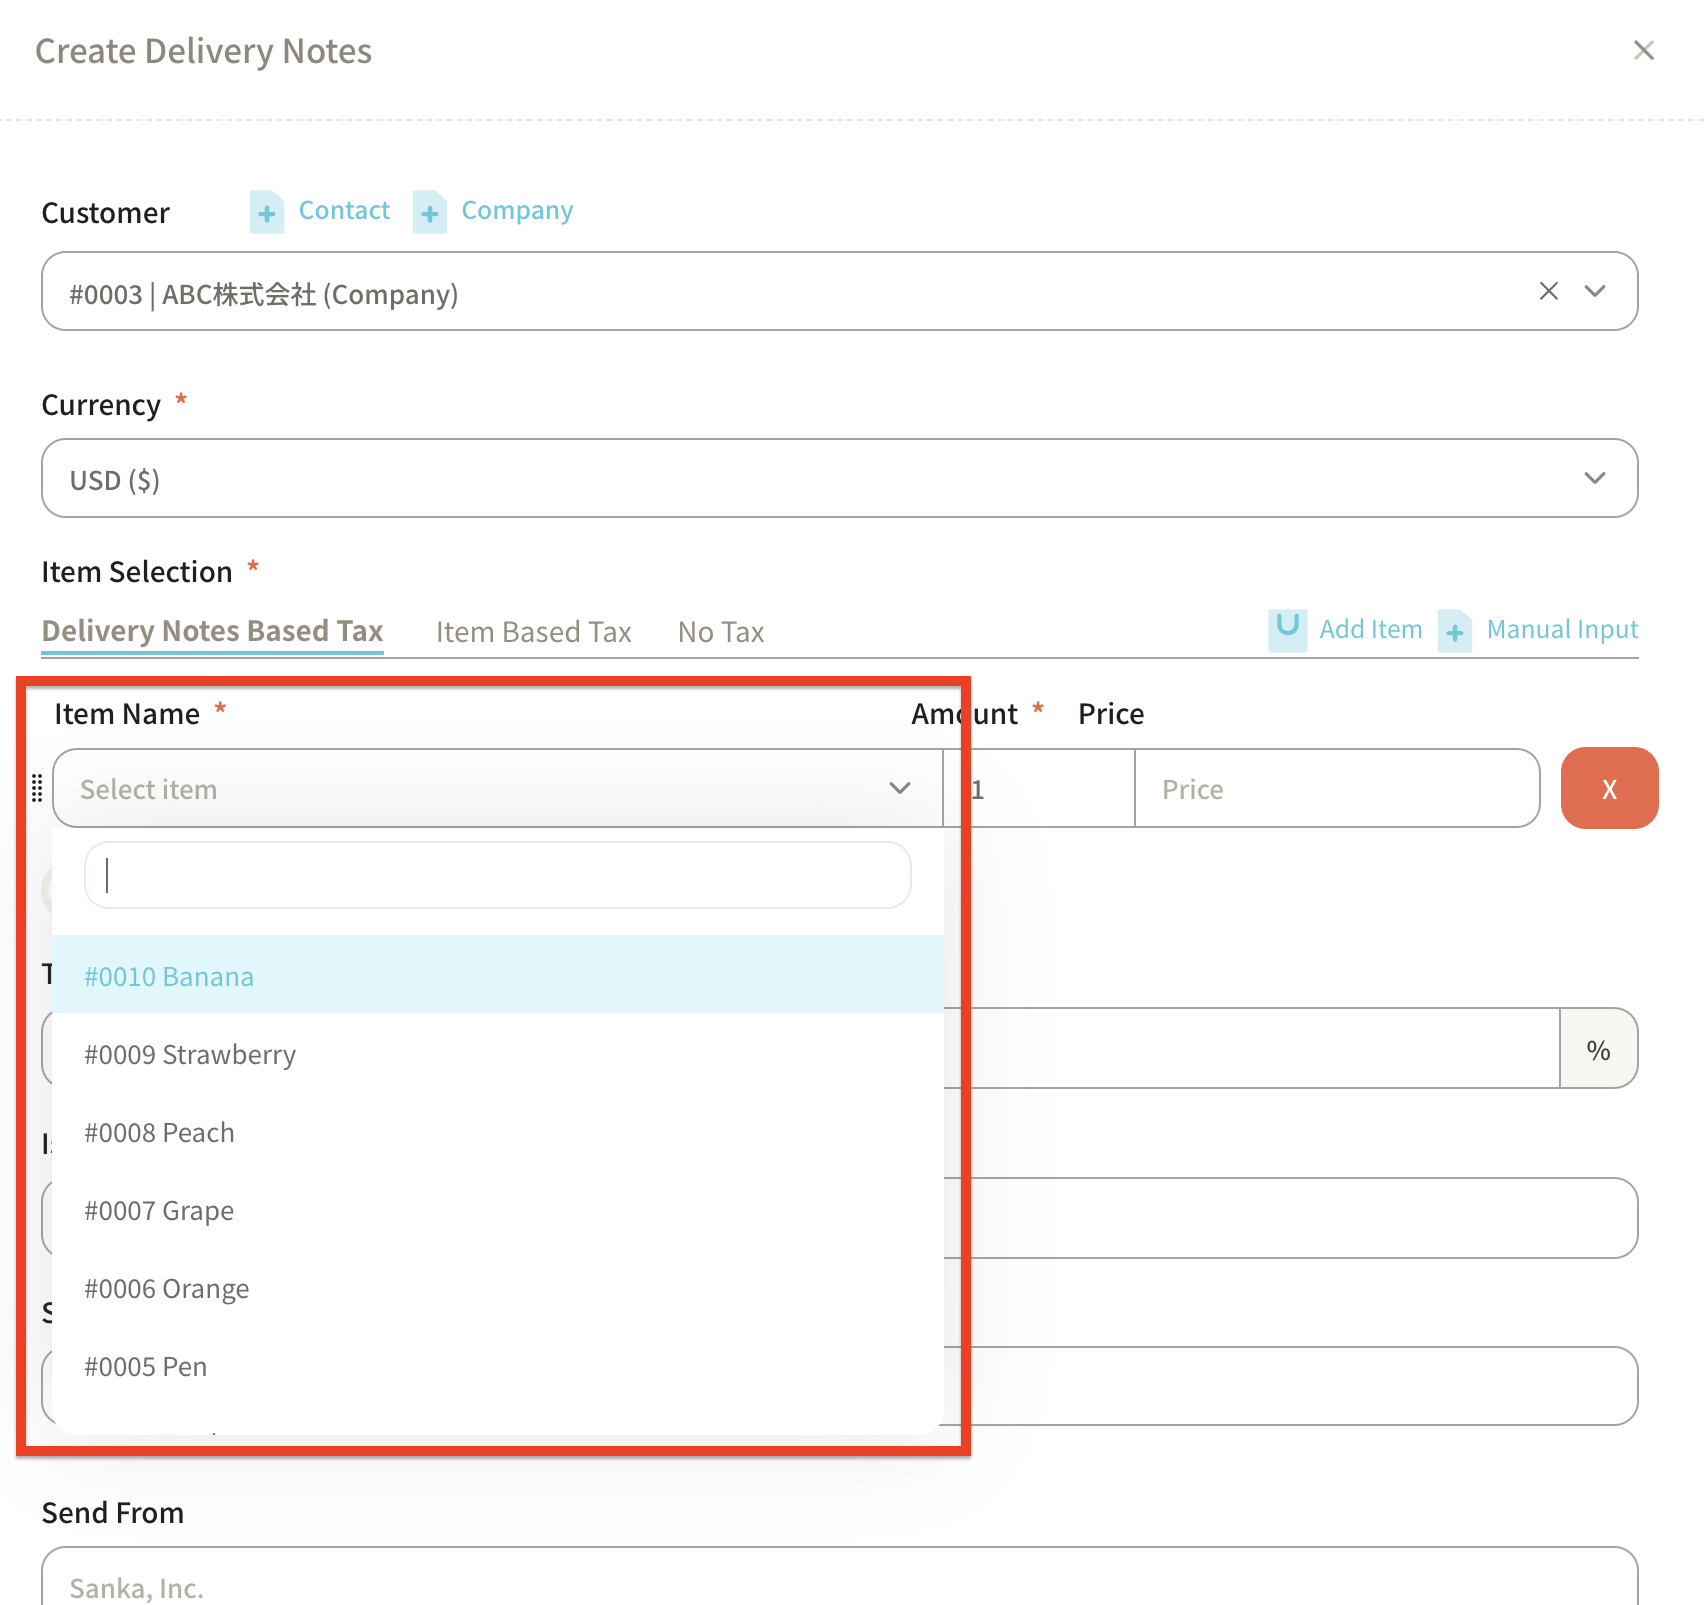The image size is (1704, 1605).
Task: Click the Add Item icon
Action: (1287, 629)
